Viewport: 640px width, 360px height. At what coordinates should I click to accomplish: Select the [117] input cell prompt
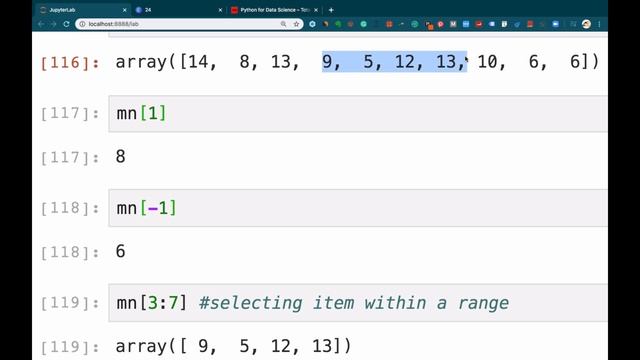pos(70,113)
